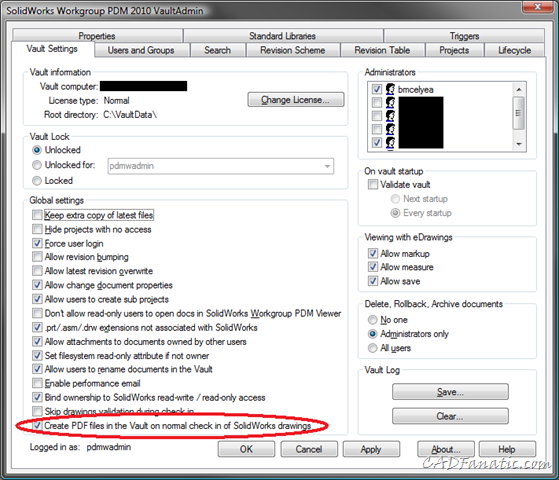Open the Projects tab

click(x=454, y=50)
